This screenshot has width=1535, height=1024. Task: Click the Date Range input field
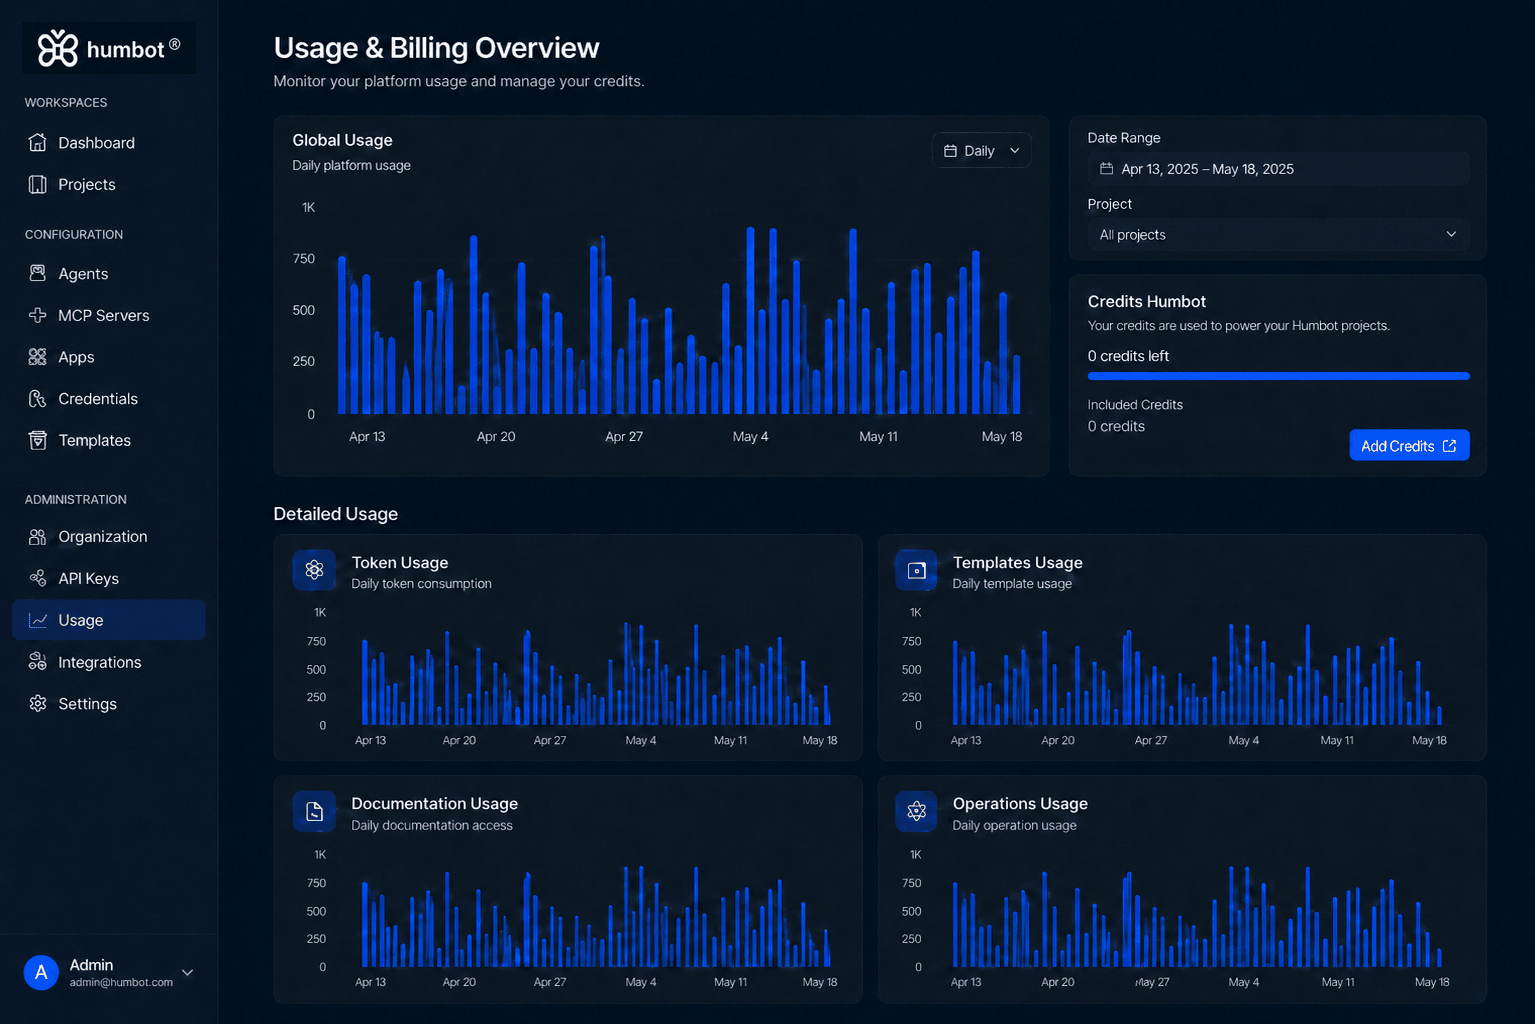pyautogui.click(x=1278, y=169)
